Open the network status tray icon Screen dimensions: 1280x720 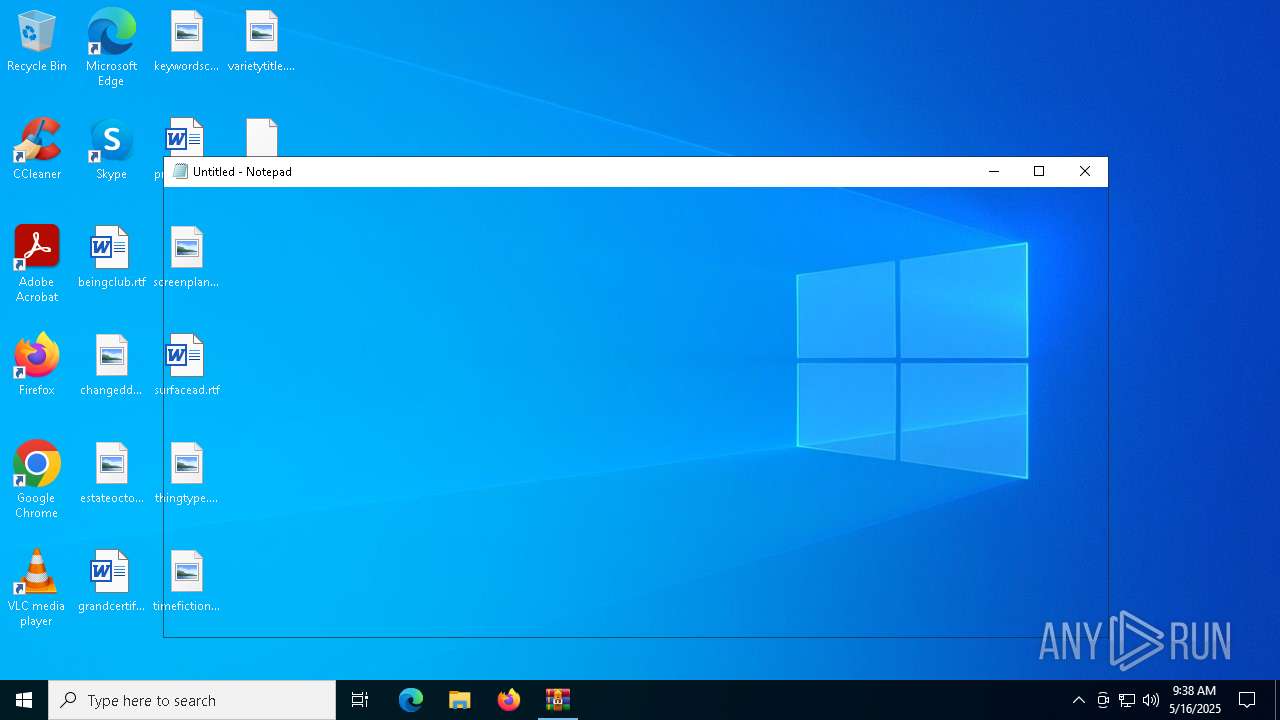1127,700
